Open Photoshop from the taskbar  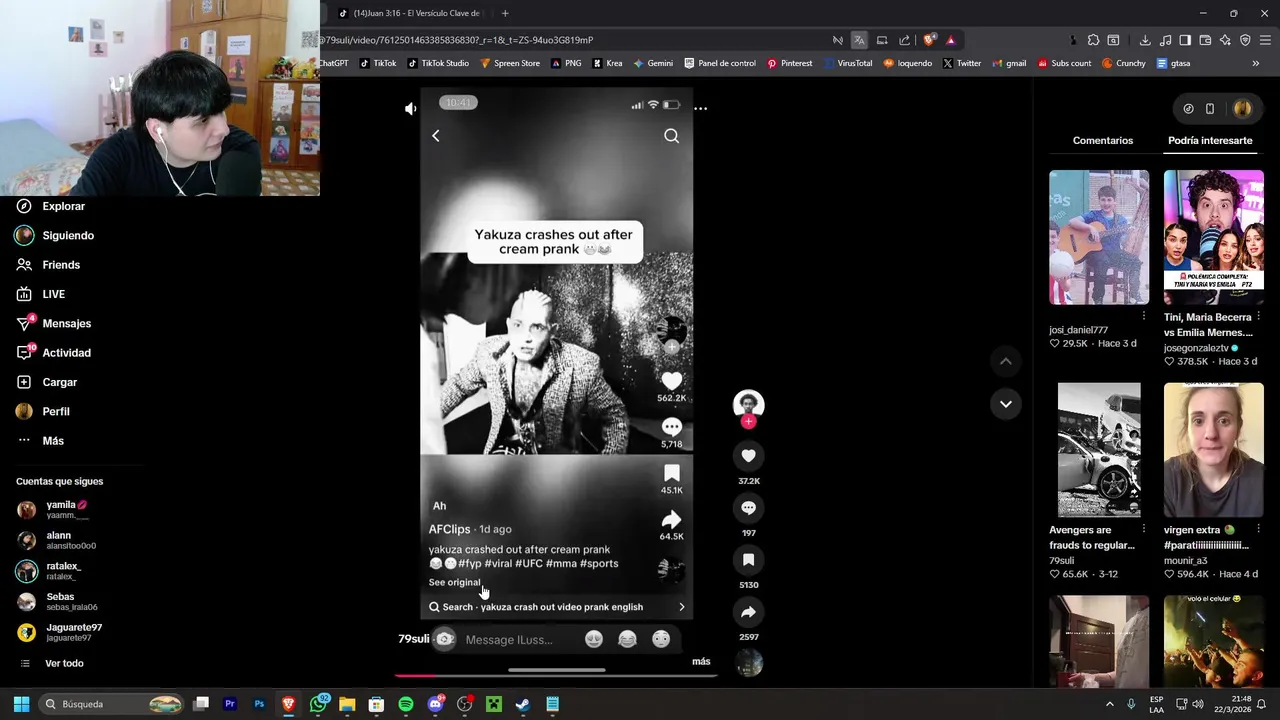click(259, 704)
